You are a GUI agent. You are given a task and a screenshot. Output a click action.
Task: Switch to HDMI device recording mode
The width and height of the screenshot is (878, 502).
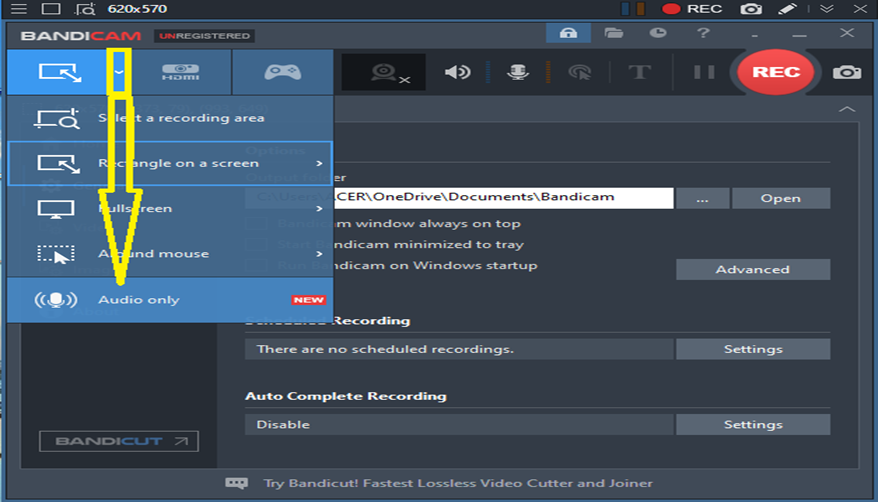coord(180,72)
